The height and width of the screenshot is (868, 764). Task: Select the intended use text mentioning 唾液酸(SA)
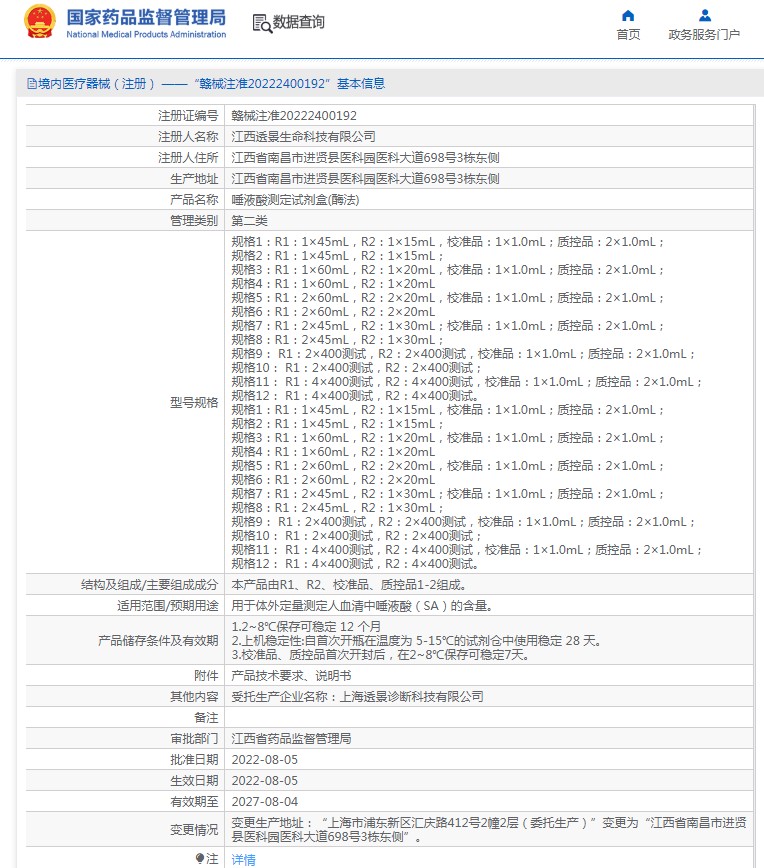click(x=362, y=606)
